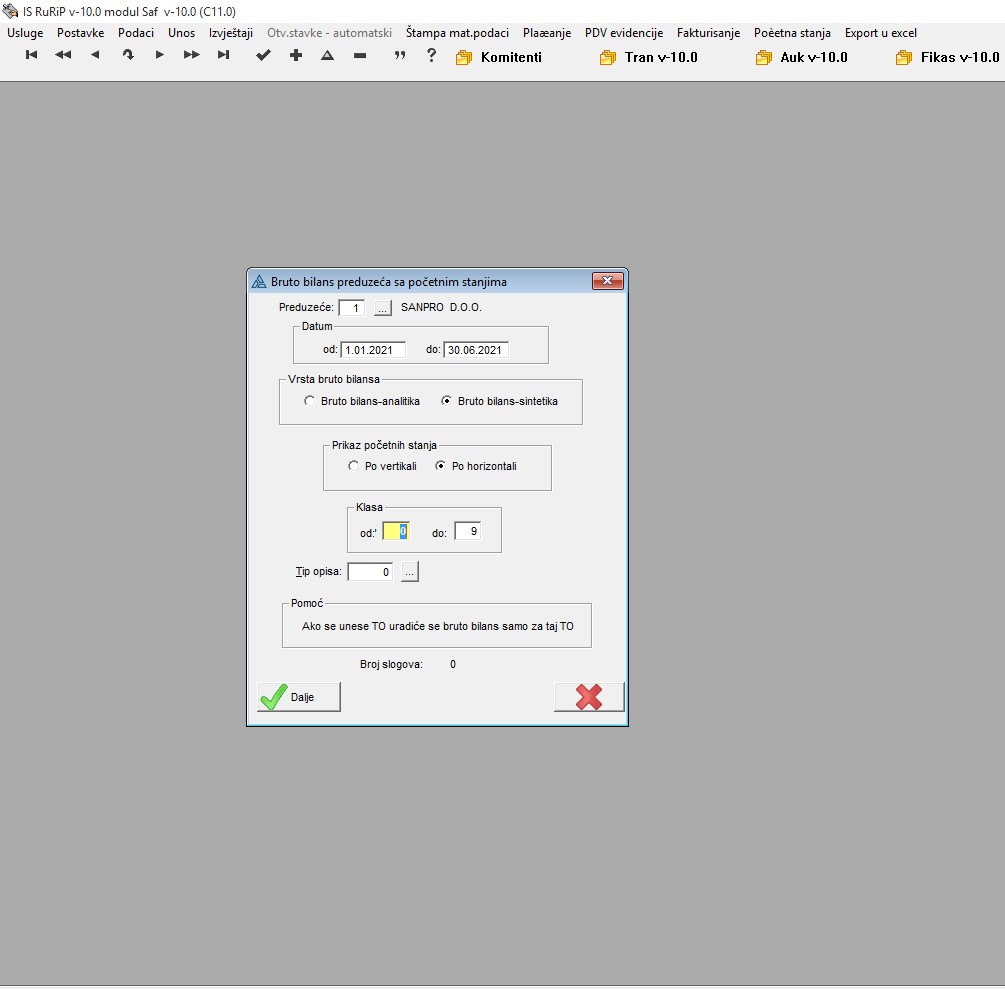
Task: Open Preduzeće lookup browse button
Action: click(383, 308)
